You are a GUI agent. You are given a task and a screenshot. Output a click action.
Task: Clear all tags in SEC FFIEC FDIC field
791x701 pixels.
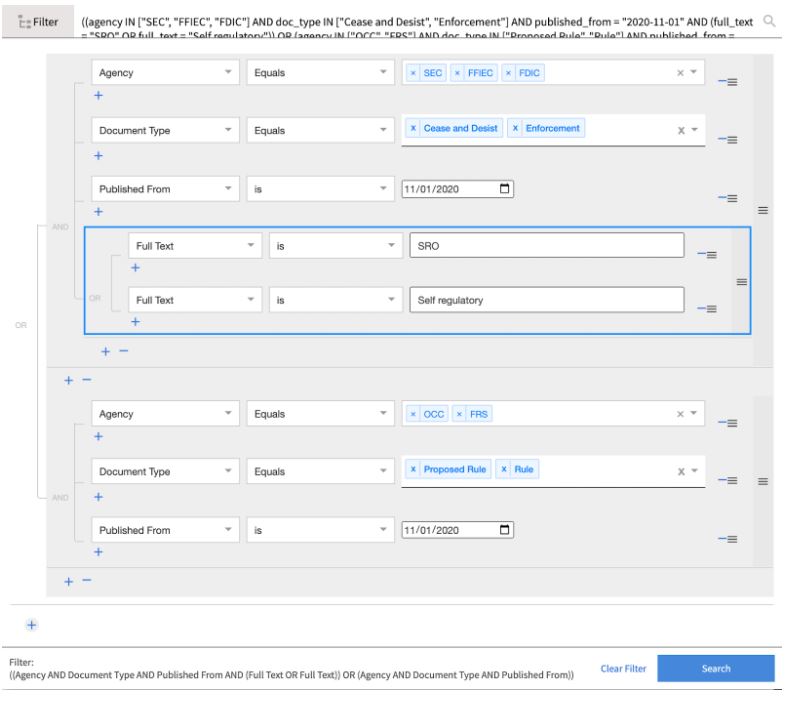[x=680, y=73]
